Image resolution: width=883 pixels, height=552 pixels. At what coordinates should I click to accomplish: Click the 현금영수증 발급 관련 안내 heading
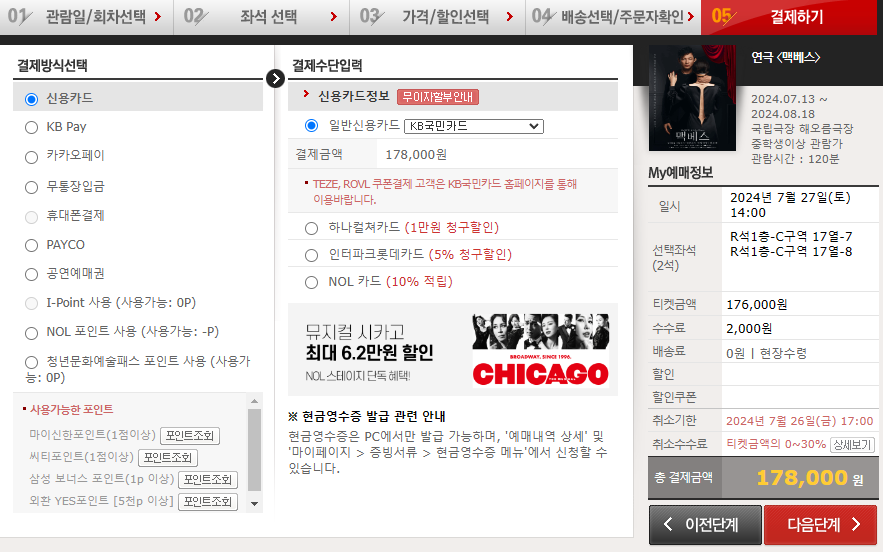coord(367,416)
